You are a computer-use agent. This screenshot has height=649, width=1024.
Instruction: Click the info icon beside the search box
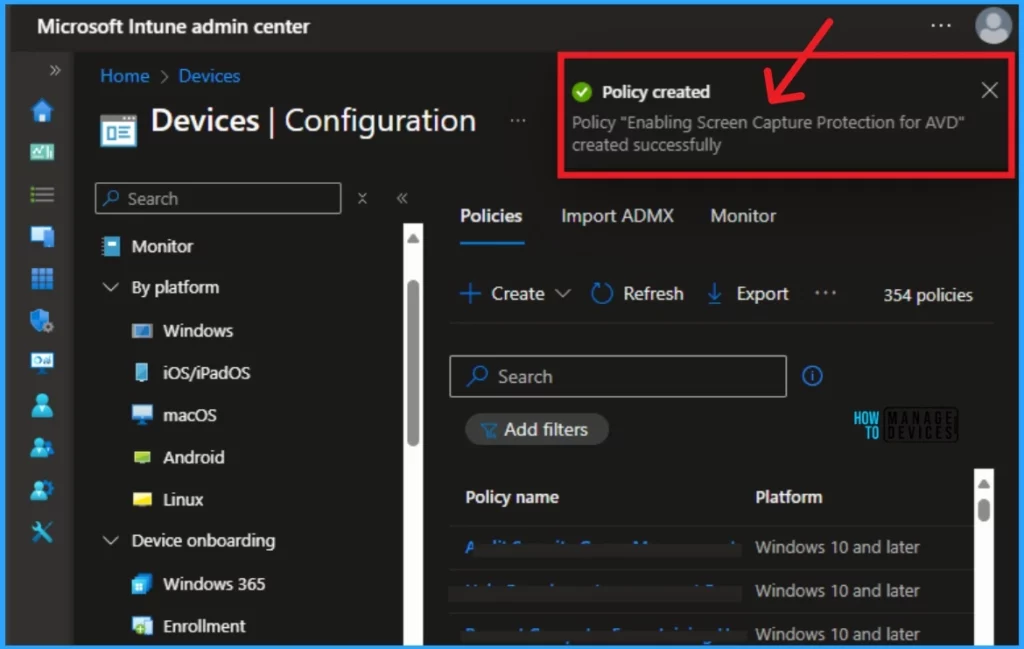tap(812, 376)
